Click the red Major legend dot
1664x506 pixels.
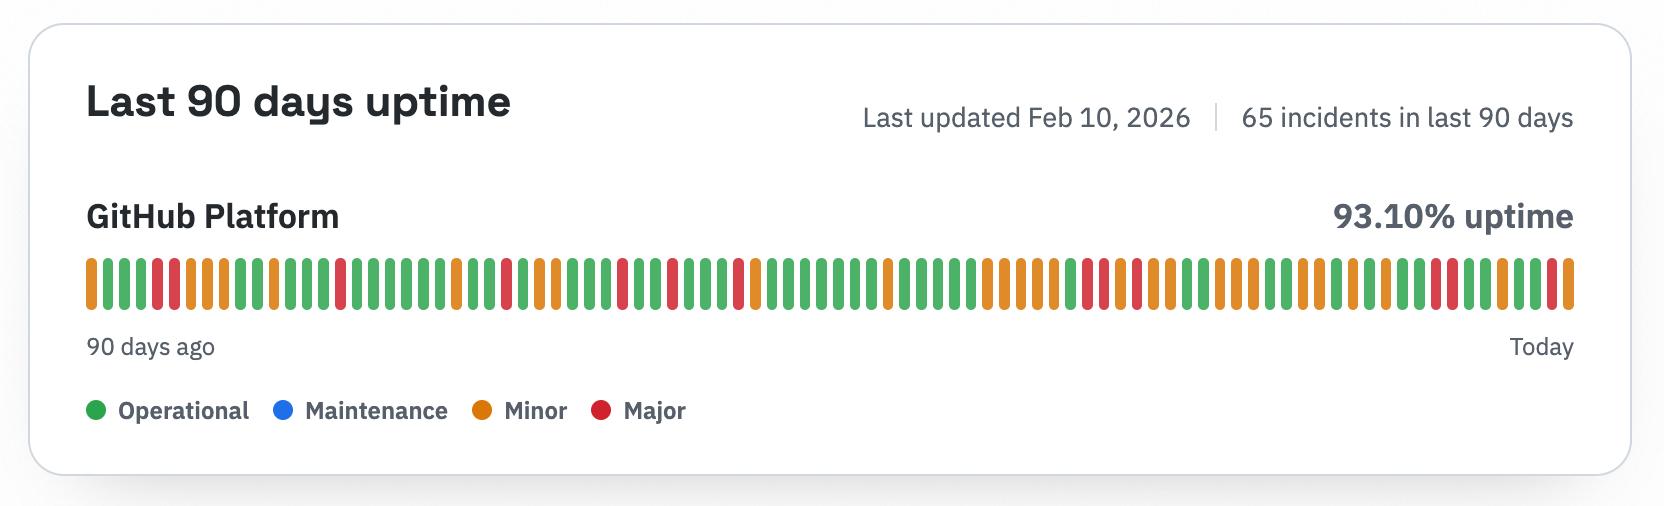(601, 410)
